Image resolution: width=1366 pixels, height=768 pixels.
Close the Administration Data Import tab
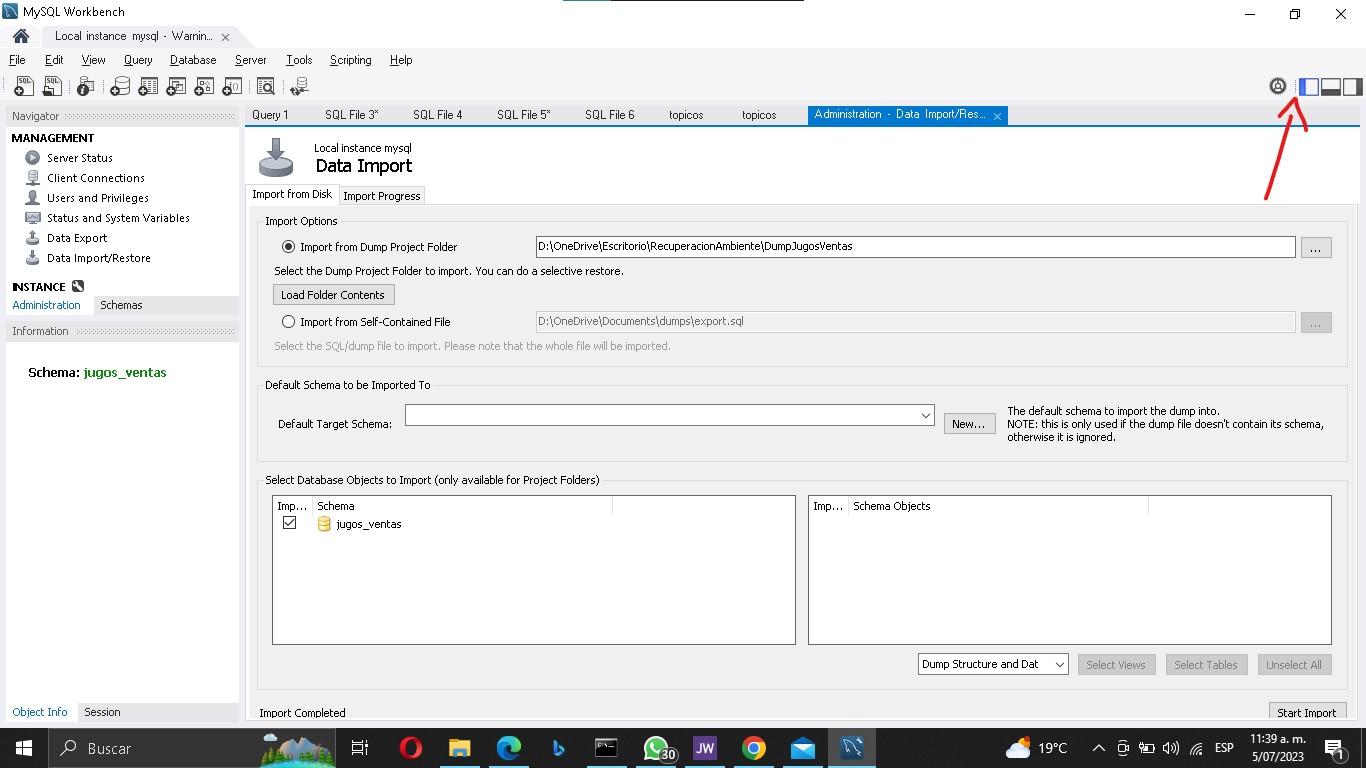click(997, 116)
